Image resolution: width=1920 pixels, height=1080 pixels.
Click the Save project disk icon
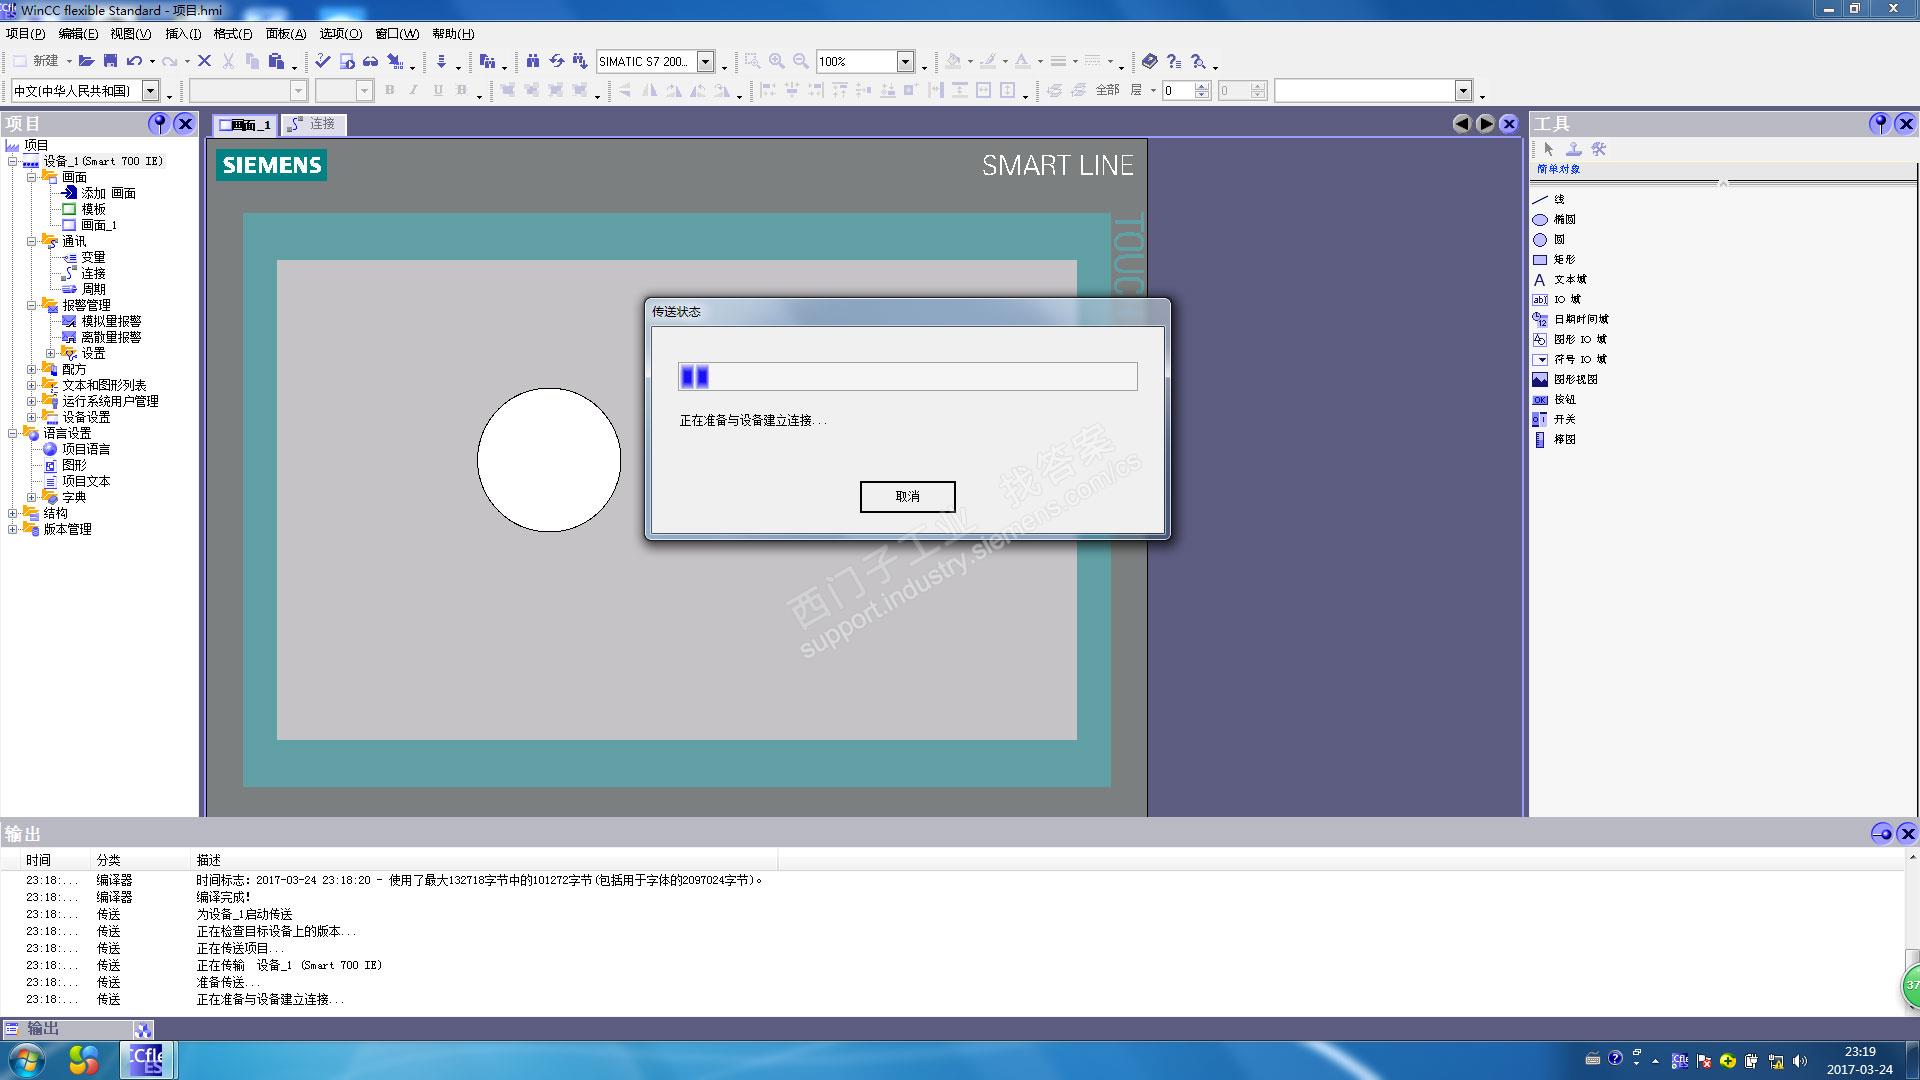(111, 61)
